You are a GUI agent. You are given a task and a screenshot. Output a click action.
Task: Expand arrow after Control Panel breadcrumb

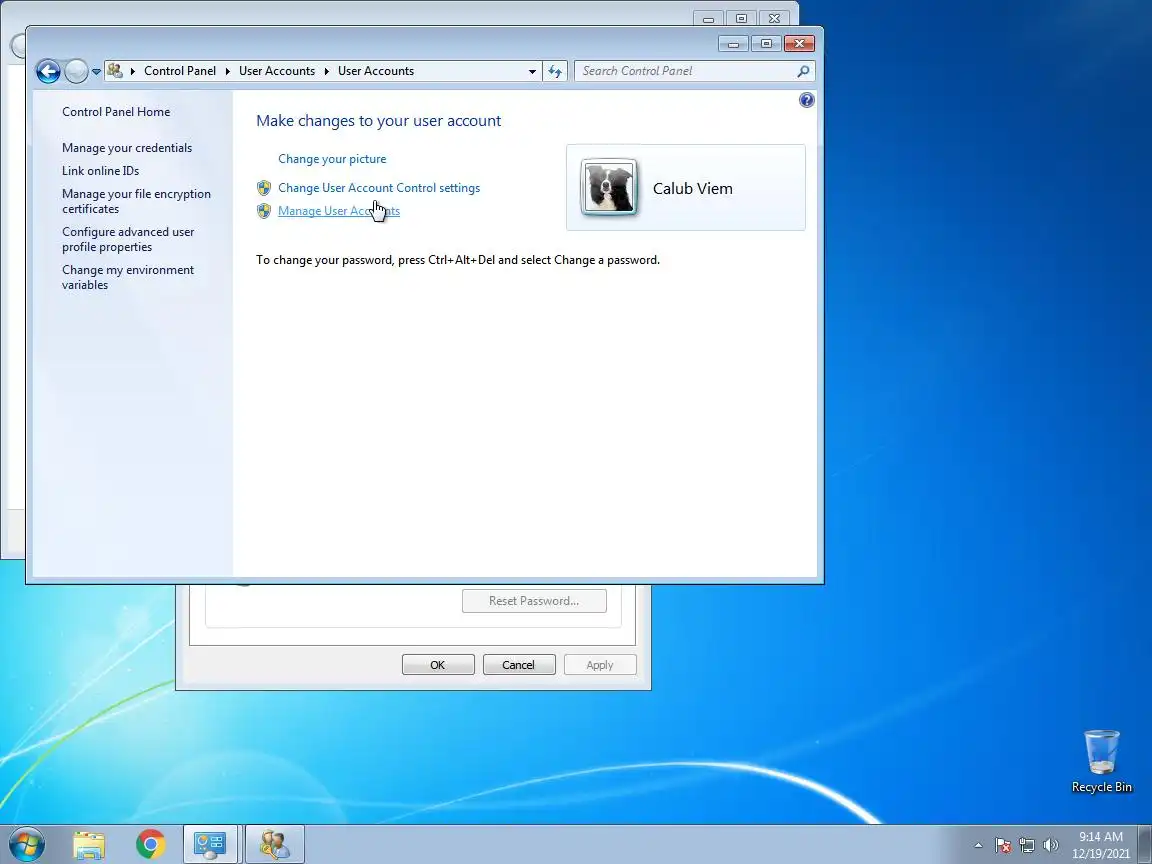click(228, 71)
